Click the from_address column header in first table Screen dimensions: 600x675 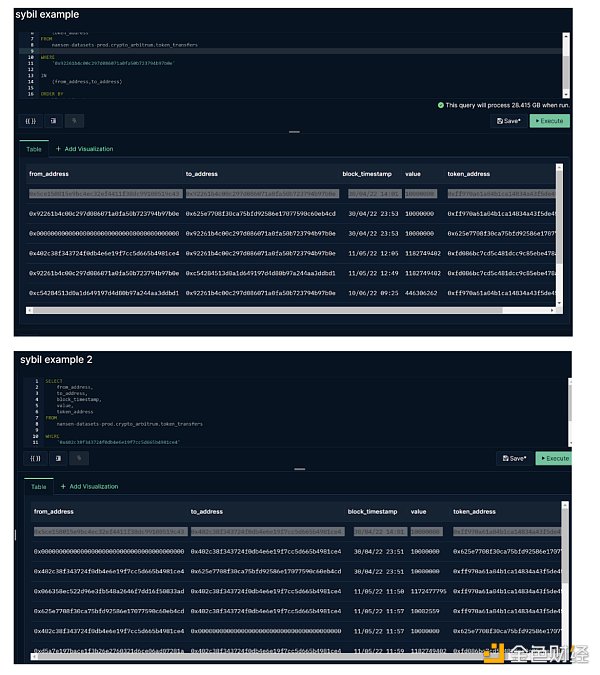(54, 173)
